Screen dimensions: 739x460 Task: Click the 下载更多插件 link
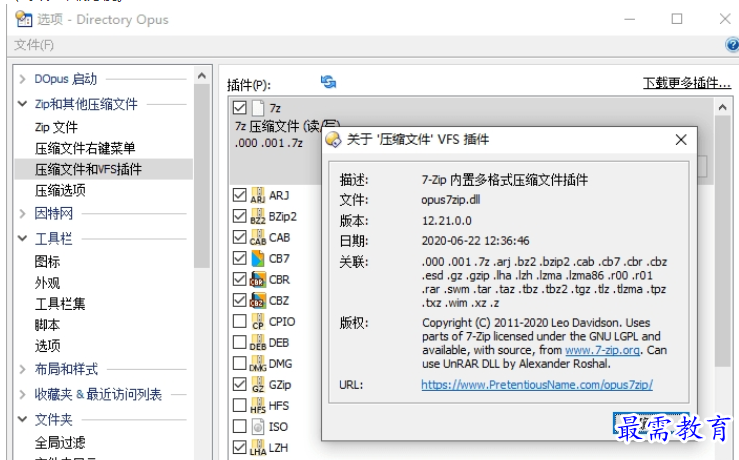[x=687, y=83]
